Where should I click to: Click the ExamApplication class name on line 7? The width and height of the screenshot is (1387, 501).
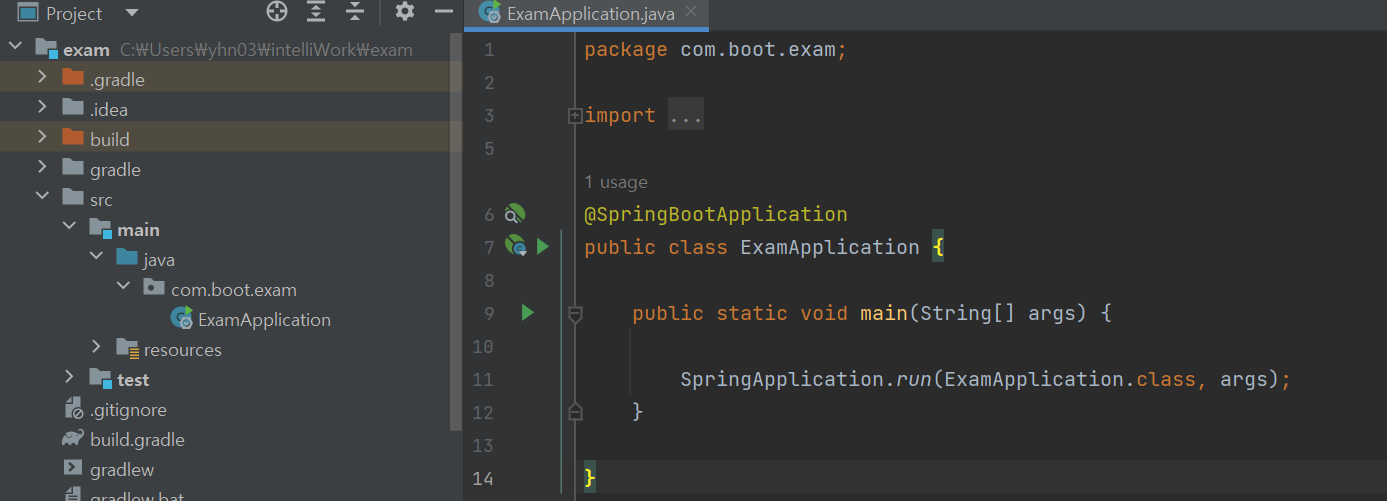click(x=829, y=247)
